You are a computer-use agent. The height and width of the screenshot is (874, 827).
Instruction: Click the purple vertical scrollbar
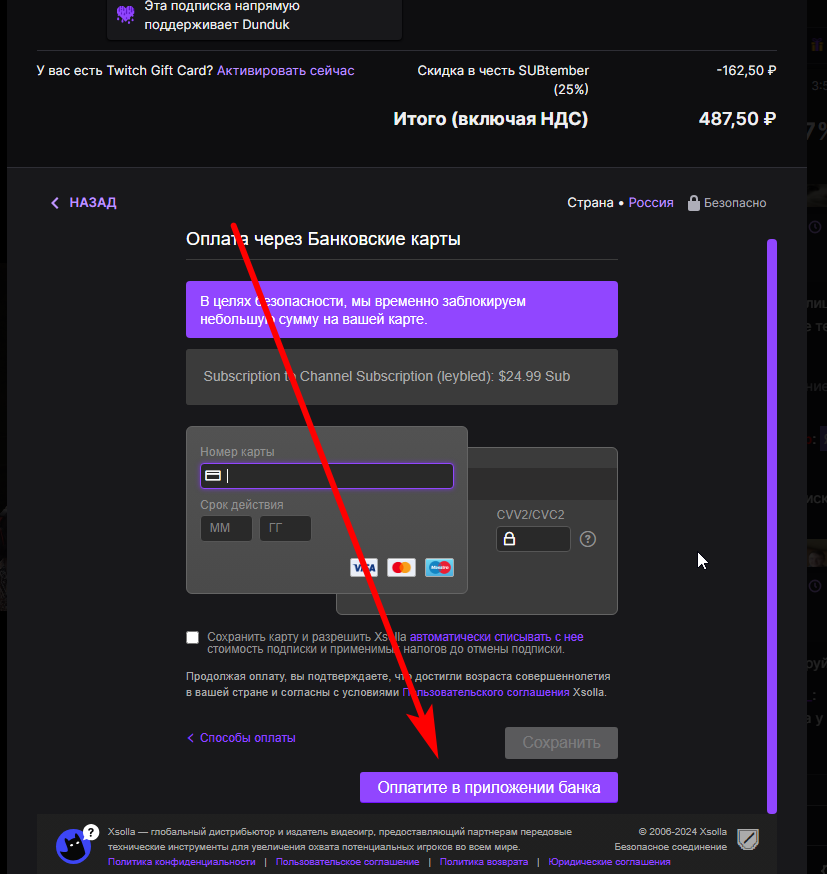click(x=771, y=526)
